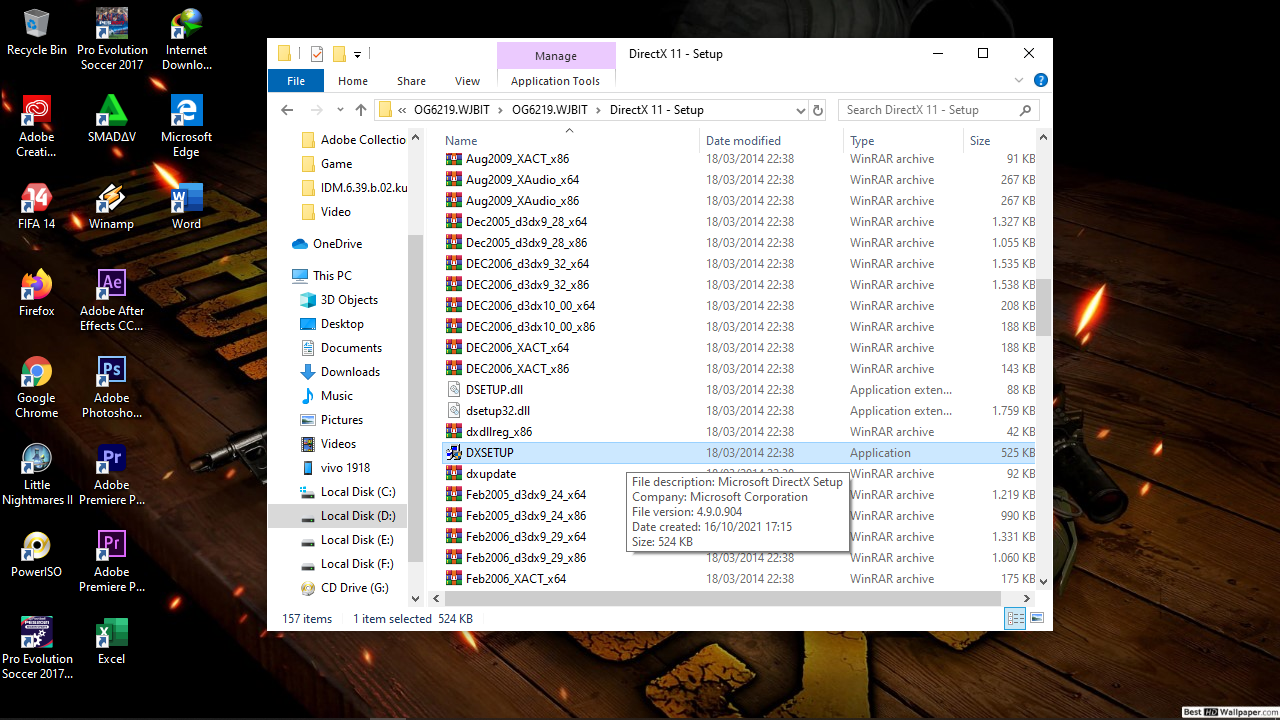Open Microsoft Edge desktop shortcut
1280x720 pixels.
pyautogui.click(x=186, y=126)
